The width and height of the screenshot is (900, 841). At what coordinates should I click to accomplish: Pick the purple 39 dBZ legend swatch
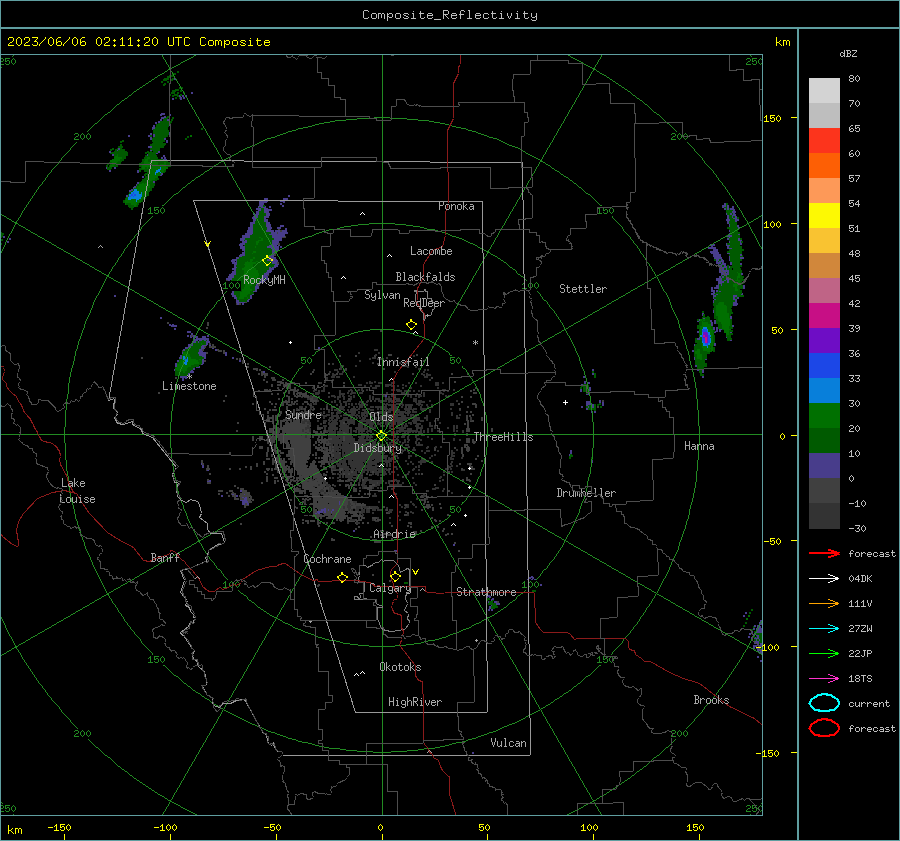(824, 340)
